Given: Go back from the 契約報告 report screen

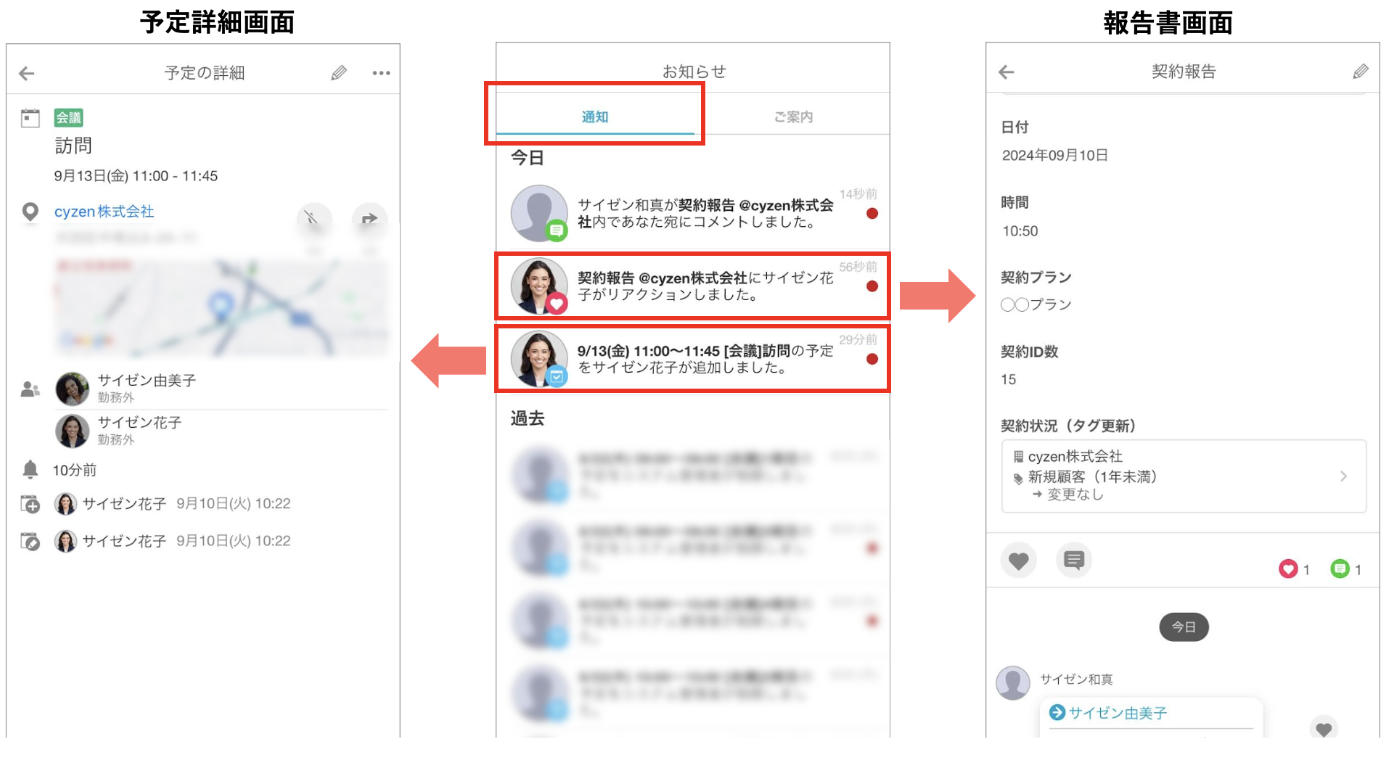Looking at the screenshot, I should [1007, 72].
